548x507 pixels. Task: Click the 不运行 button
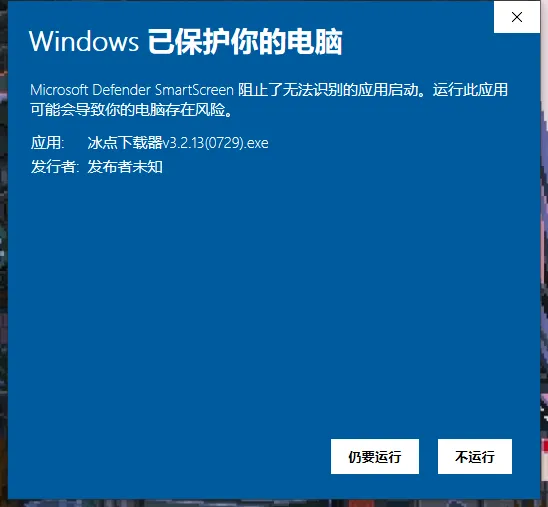pyautogui.click(x=475, y=457)
